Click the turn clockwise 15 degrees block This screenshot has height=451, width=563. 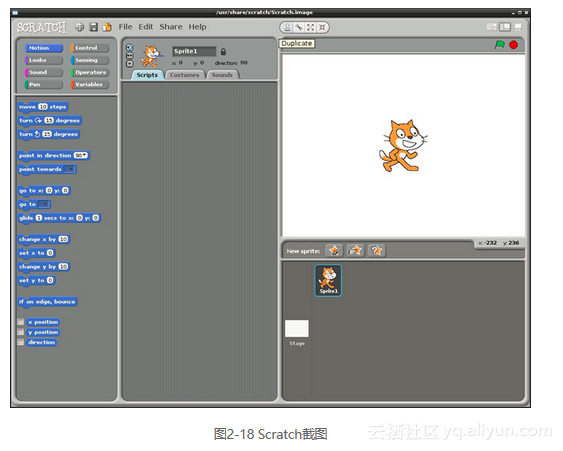50,121
